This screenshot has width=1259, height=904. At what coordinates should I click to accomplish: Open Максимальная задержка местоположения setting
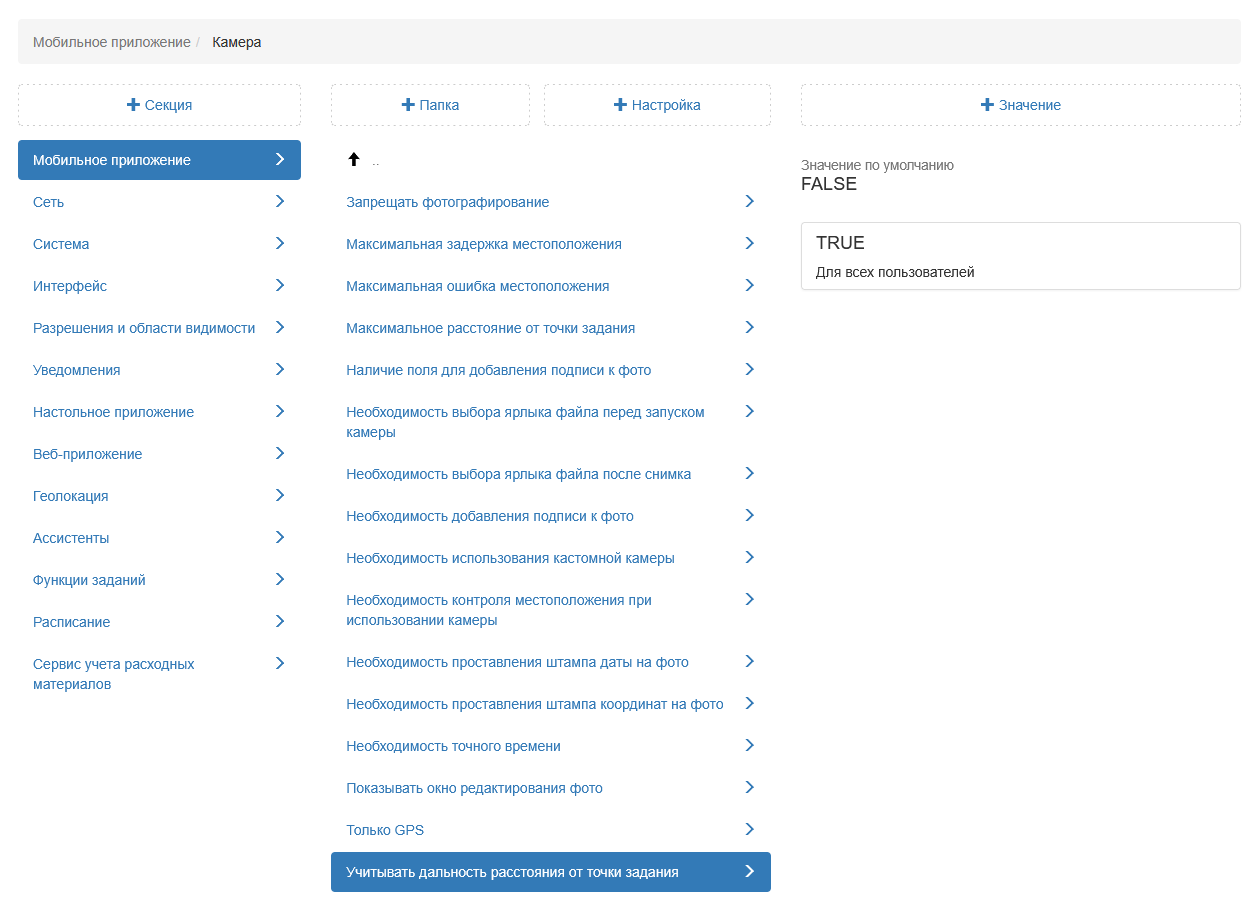484,244
